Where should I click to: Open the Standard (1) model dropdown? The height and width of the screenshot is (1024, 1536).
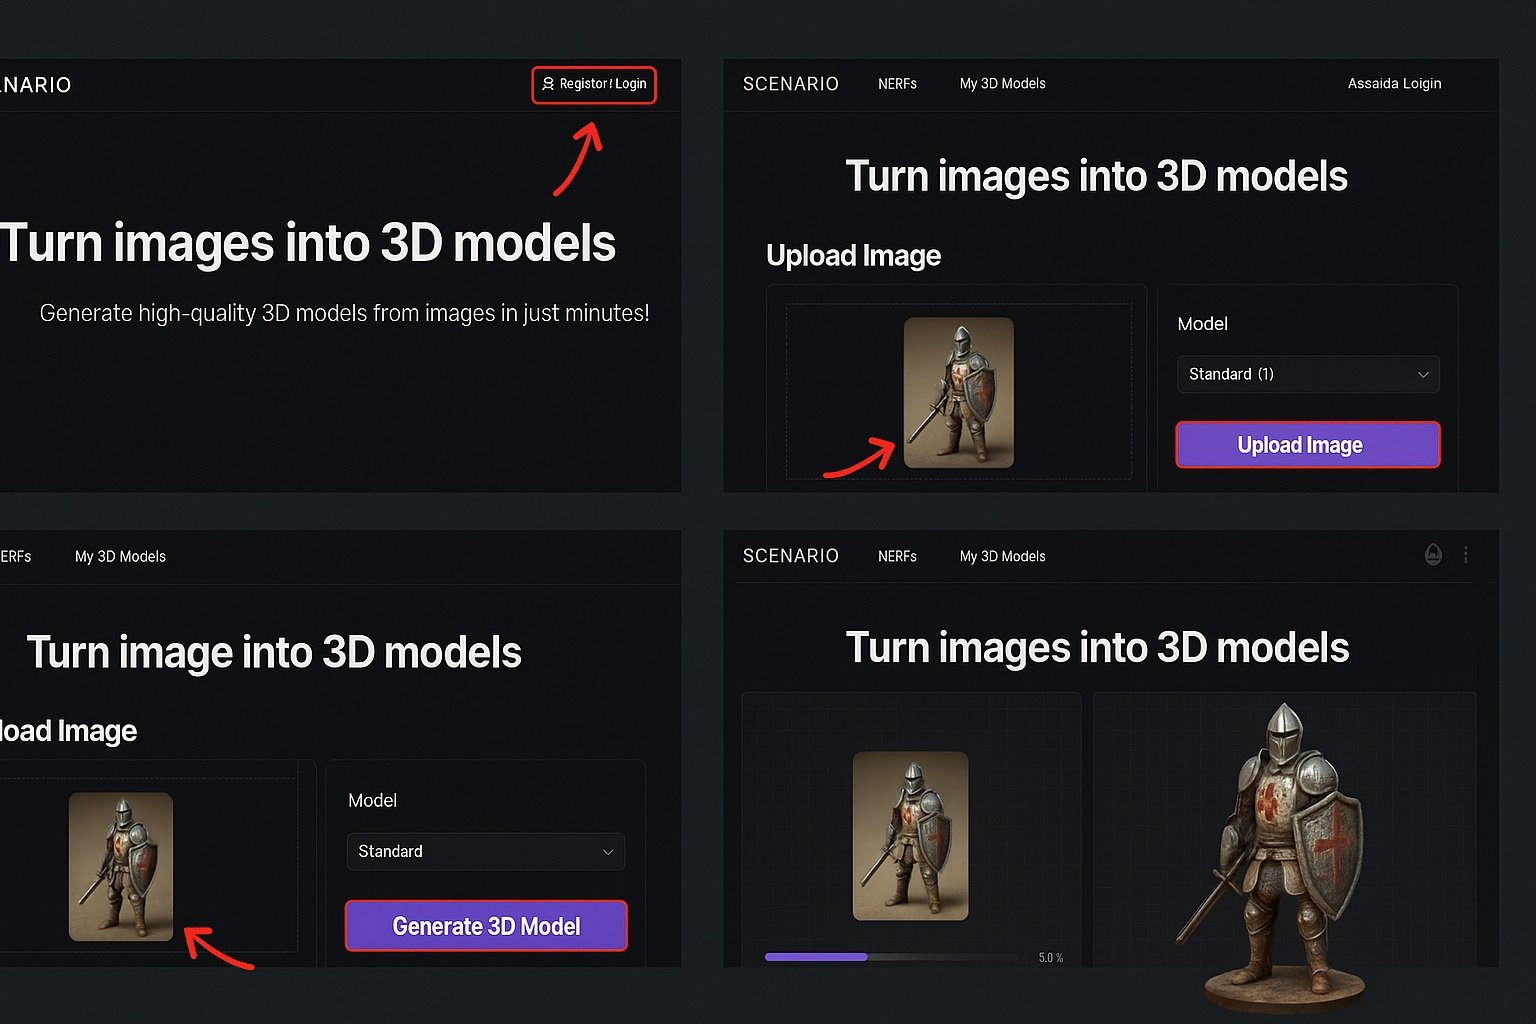point(1307,374)
